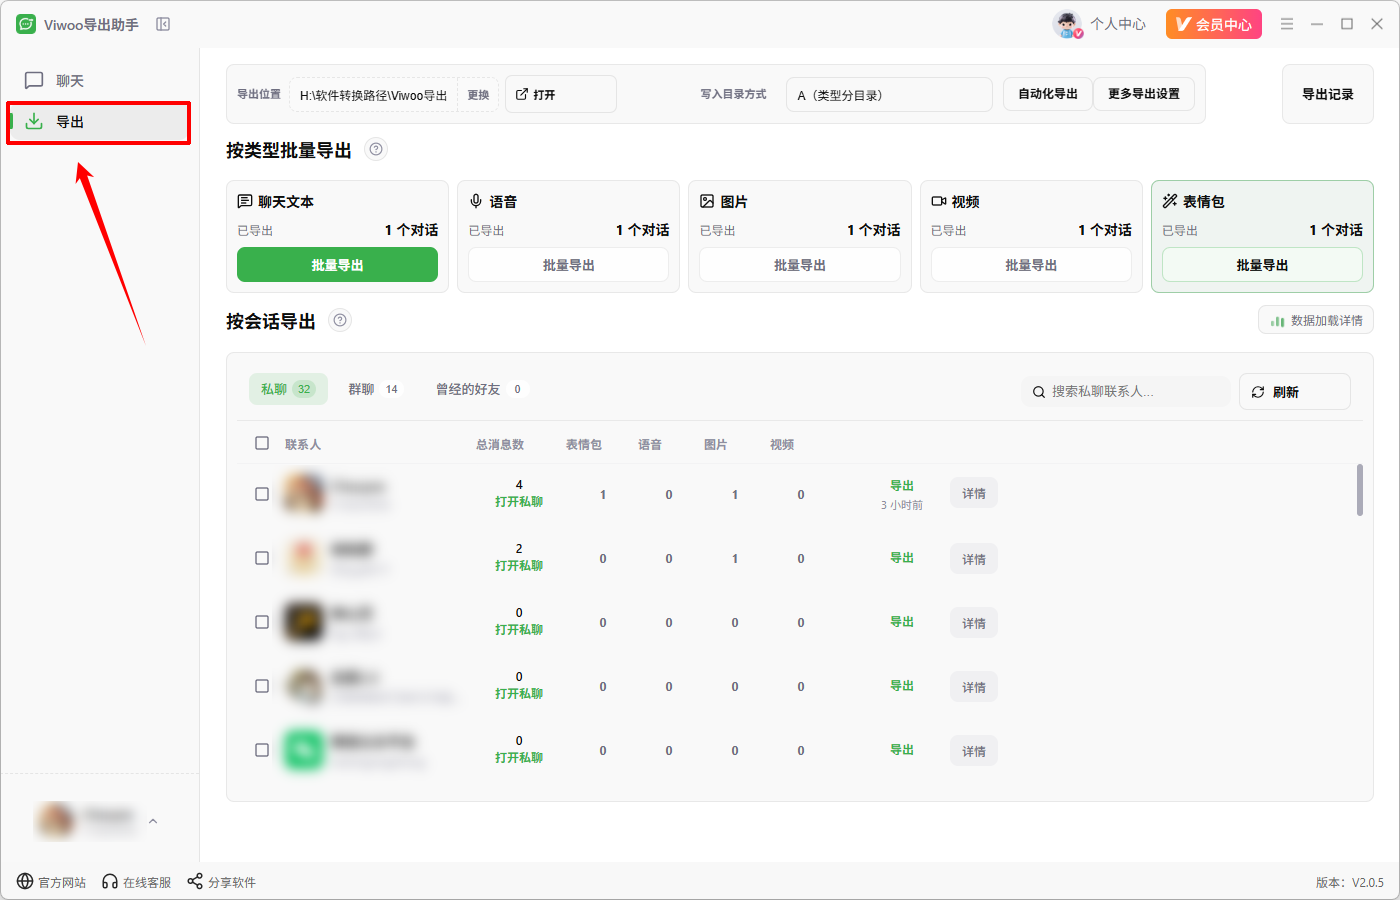This screenshot has width=1400, height=900.
Task: Click help icon beside 按会话导出
Action: (x=340, y=320)
